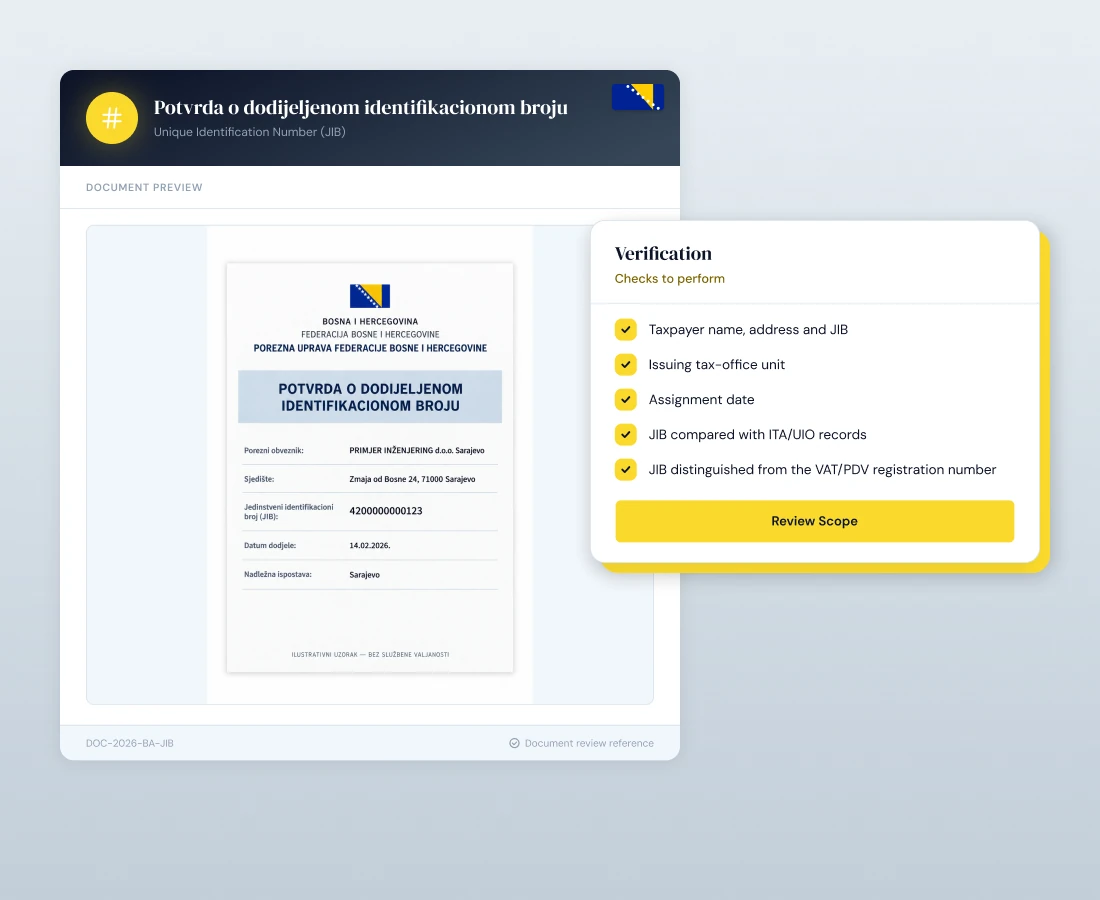The width and height of the screenshot is (1100, 900).
Task: Open the Document review reference link
Action: coord(589,743)
